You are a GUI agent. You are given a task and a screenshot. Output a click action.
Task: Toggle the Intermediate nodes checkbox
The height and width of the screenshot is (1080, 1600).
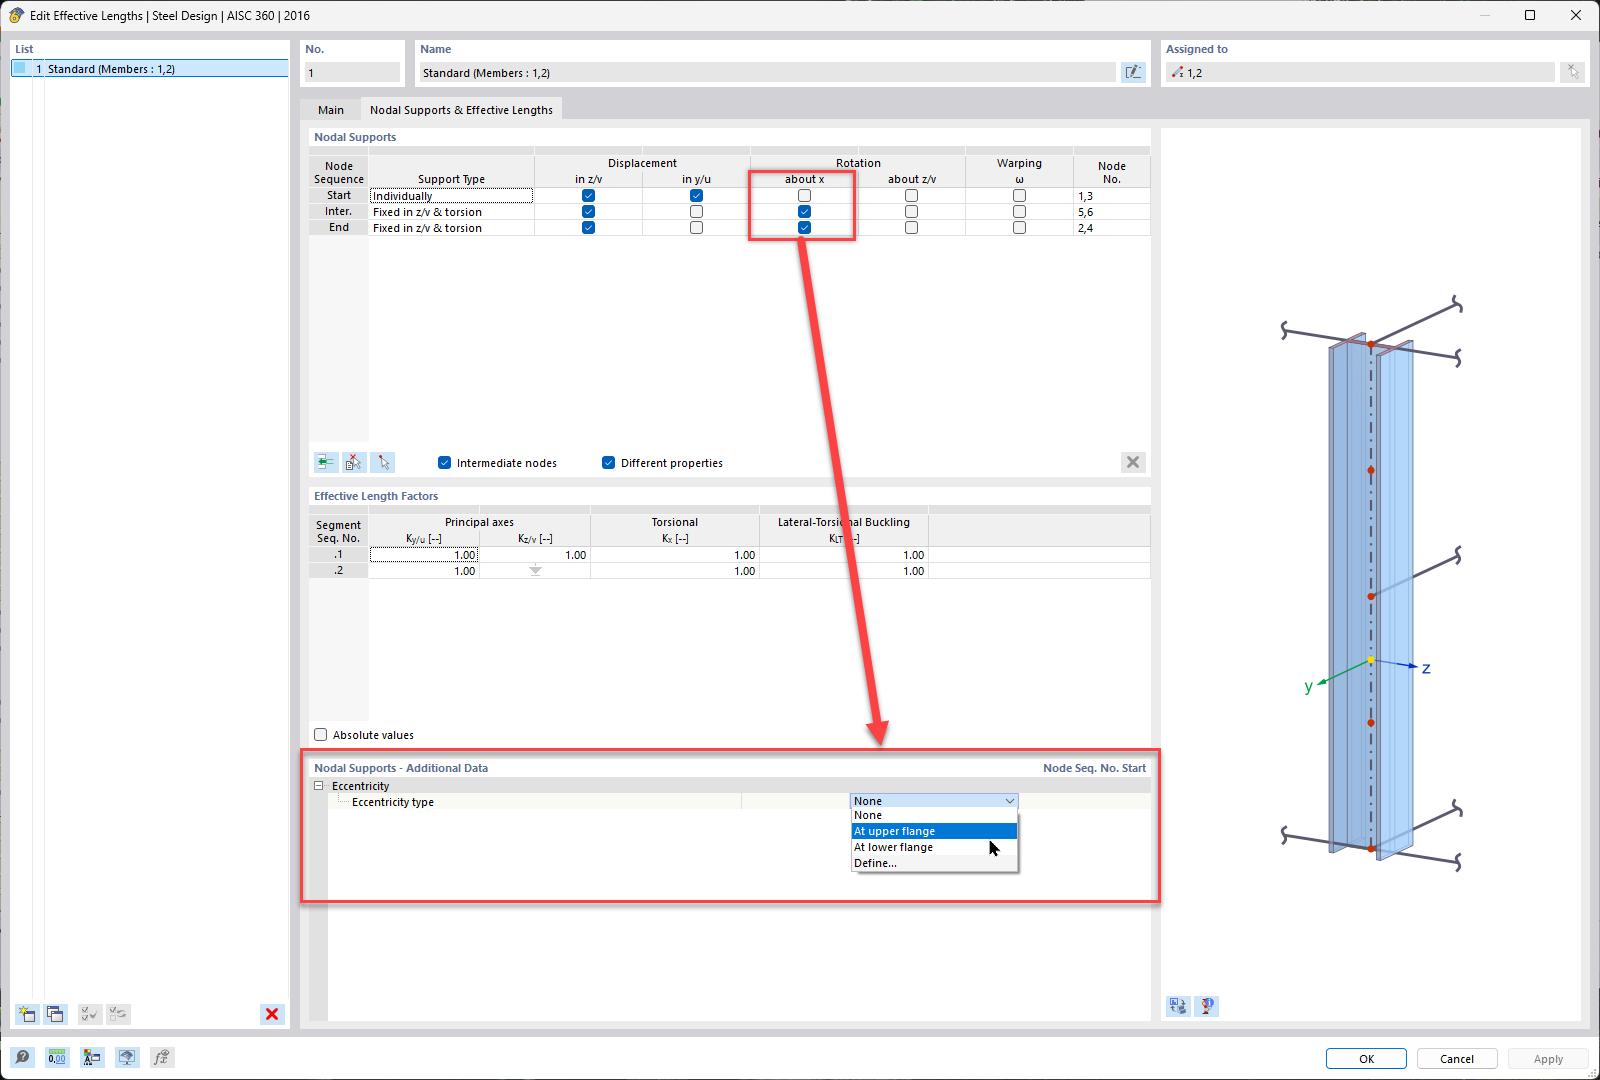pos(444,463)
